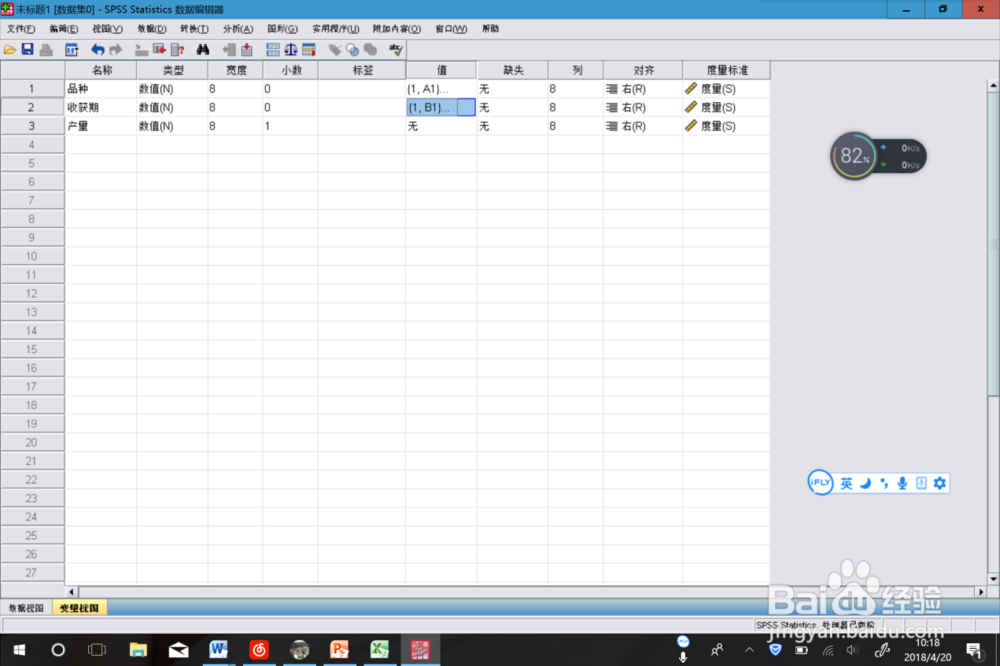Click the vertical scrollbar down arrow
This screenshot has width=1000, height=666.
click(x=993, y=579)
